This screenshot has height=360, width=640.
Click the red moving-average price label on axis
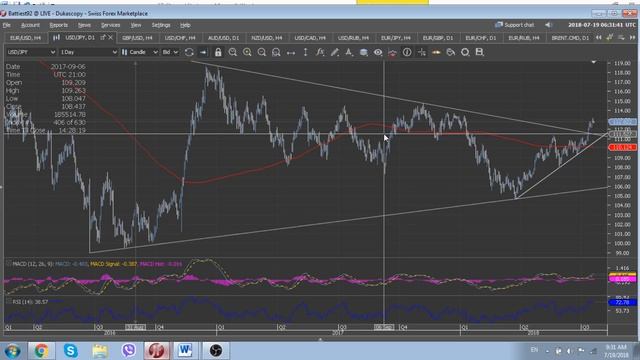click(622, 147)
